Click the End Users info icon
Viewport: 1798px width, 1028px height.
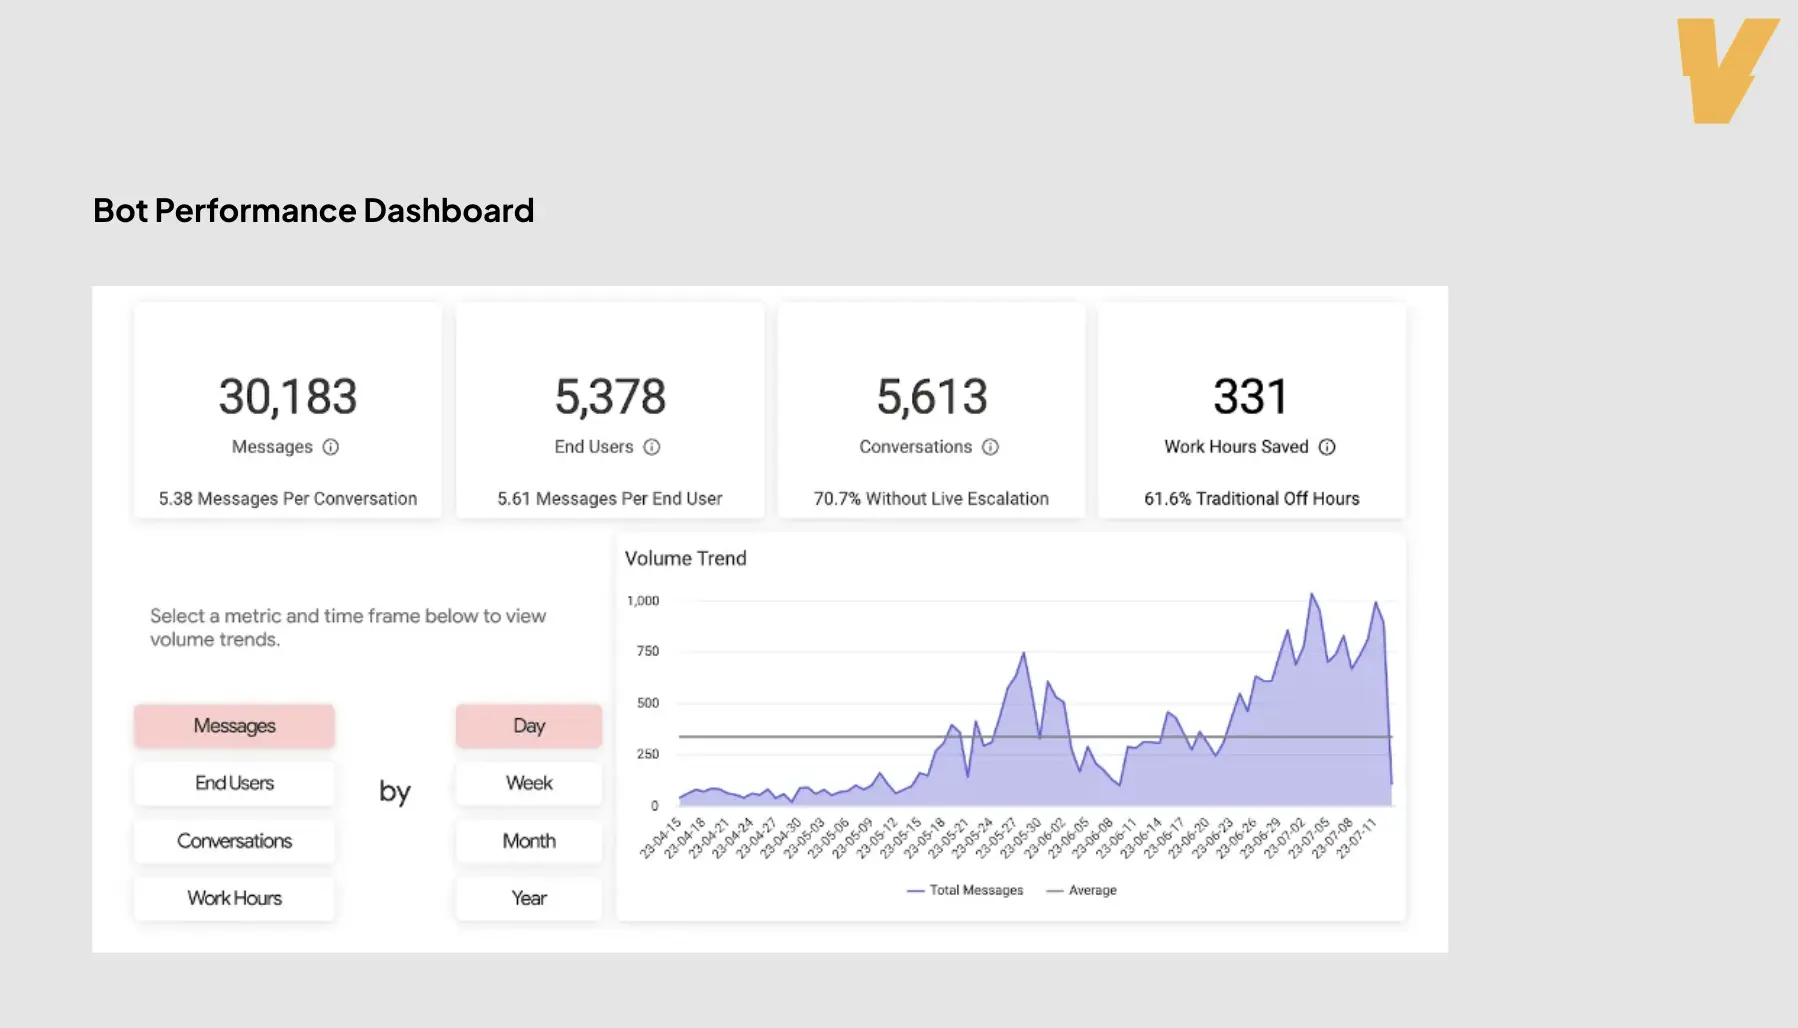click(652, 447)
